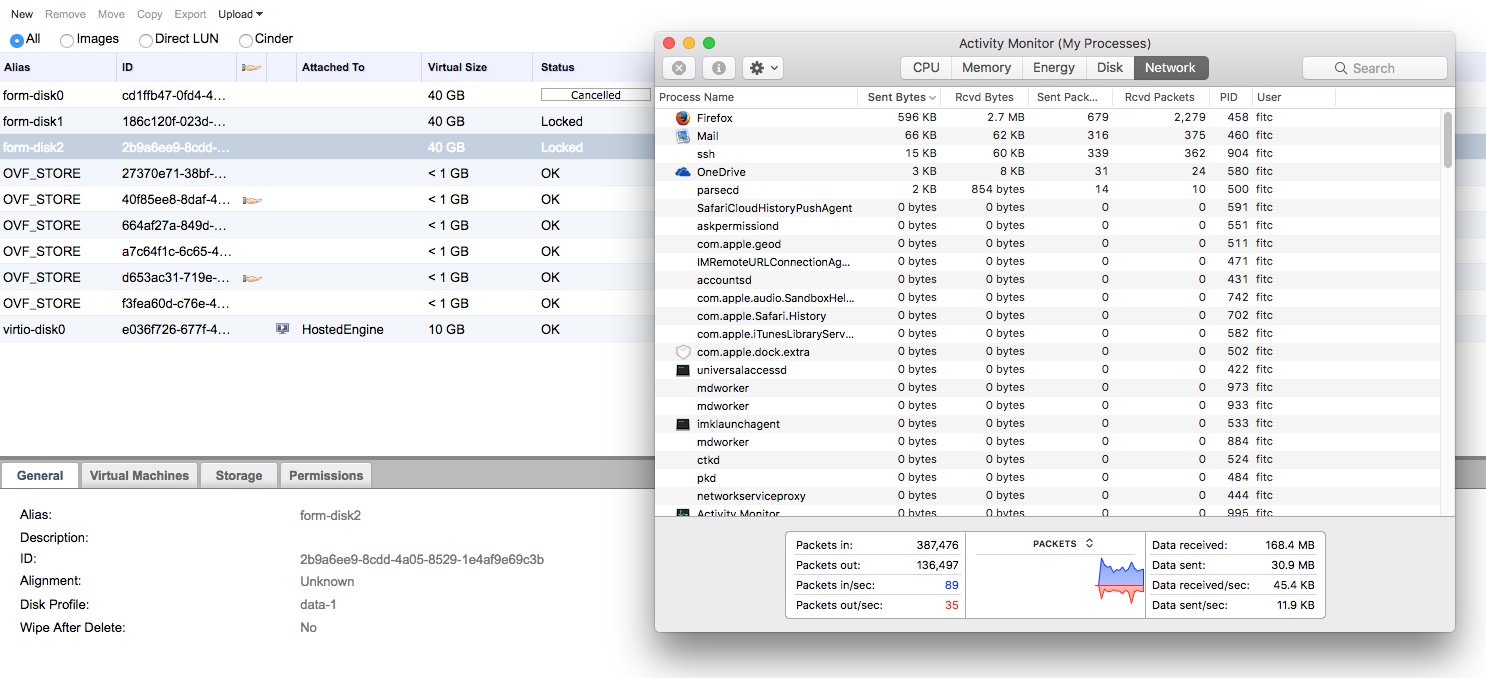This screenshot has width=1486, height=678.
Task: Click the HostedEngine VM monitor icon
Action: click(283, 329)
